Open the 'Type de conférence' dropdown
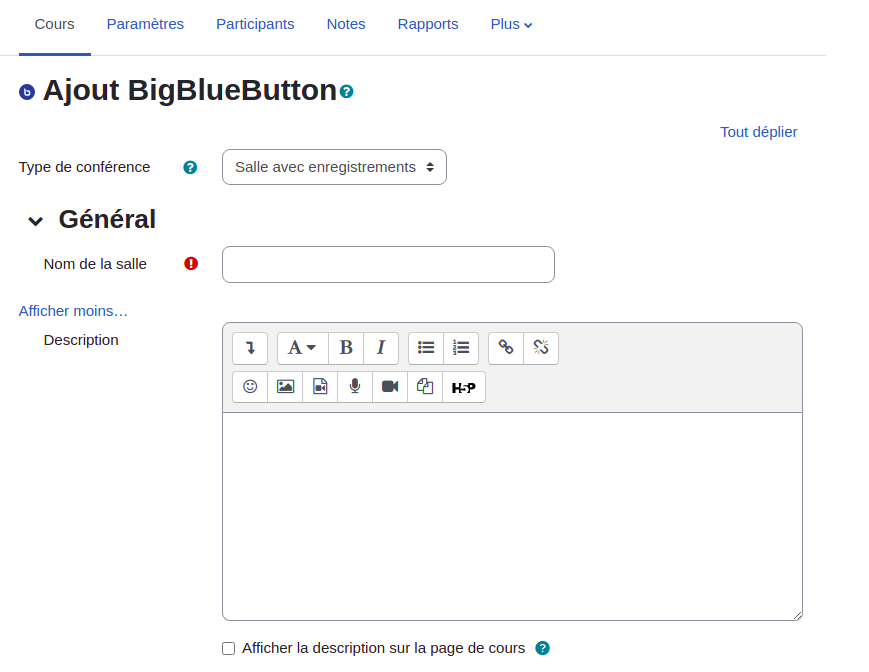 (334, 167)
